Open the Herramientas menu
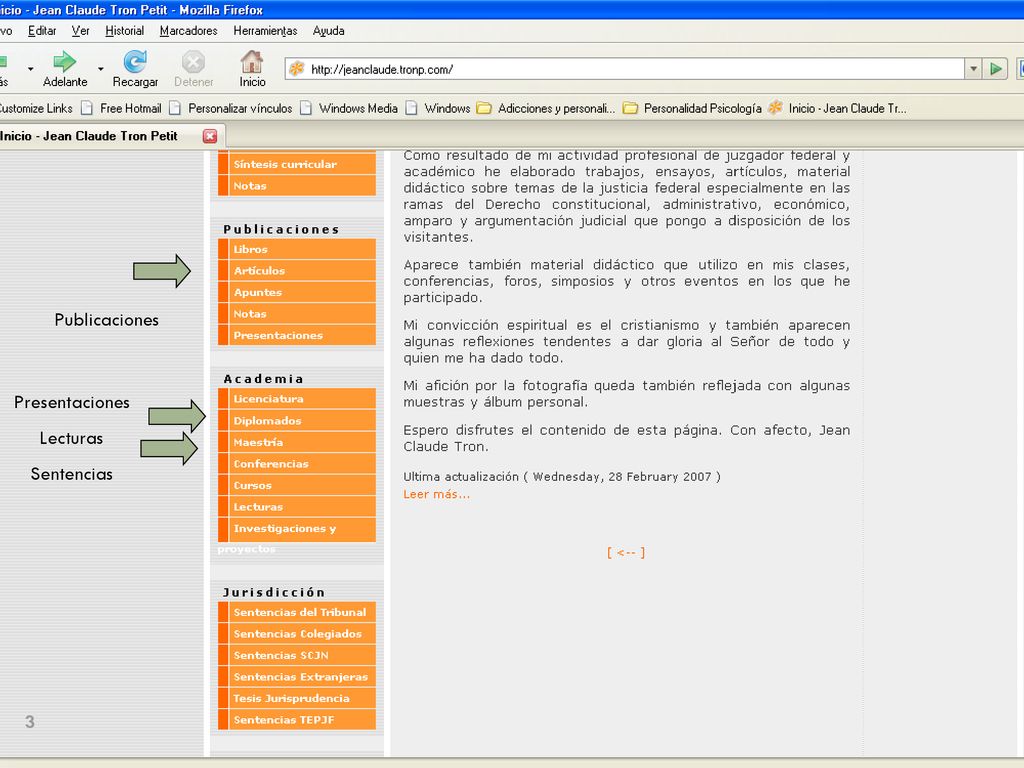This screenshot has width=1024, height=768. coord(265,31)
